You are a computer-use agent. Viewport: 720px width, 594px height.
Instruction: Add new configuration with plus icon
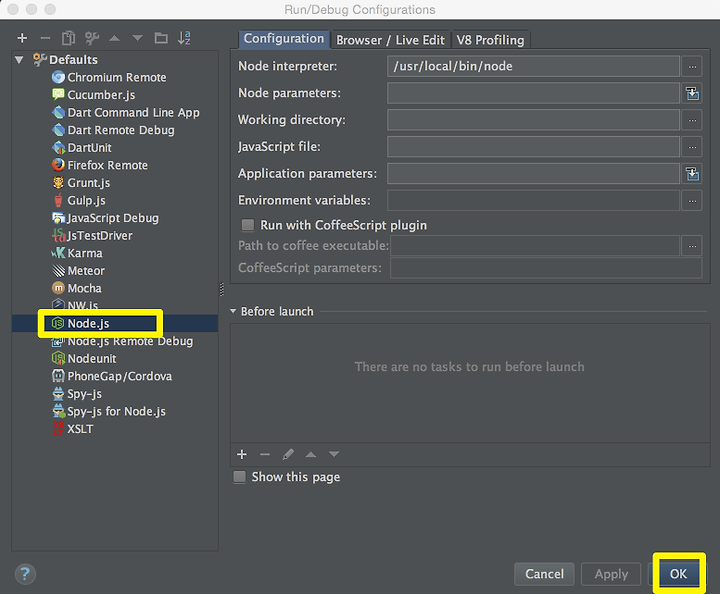coord(22,38)
